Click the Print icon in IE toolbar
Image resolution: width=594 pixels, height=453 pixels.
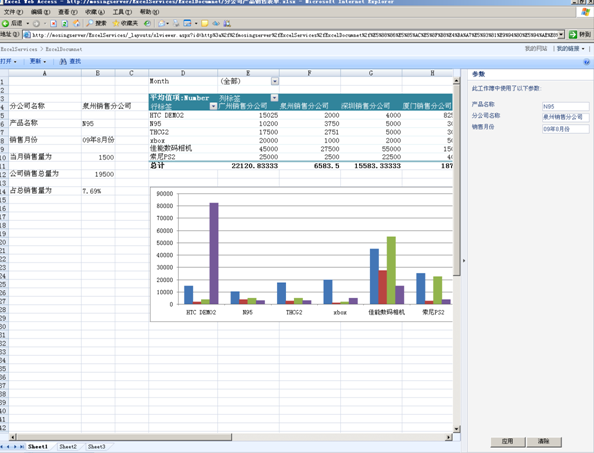pos(176,23)
